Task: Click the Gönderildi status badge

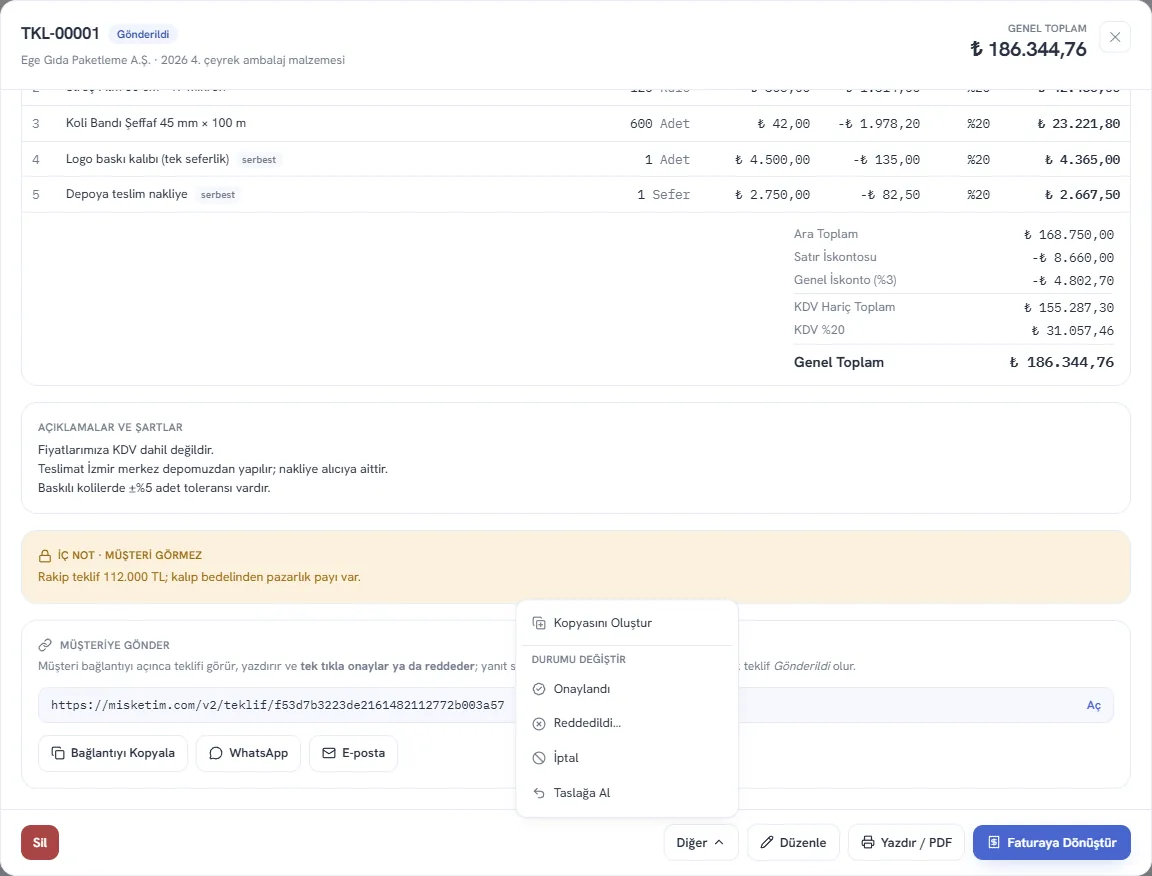Action: [x=143, y=35]
